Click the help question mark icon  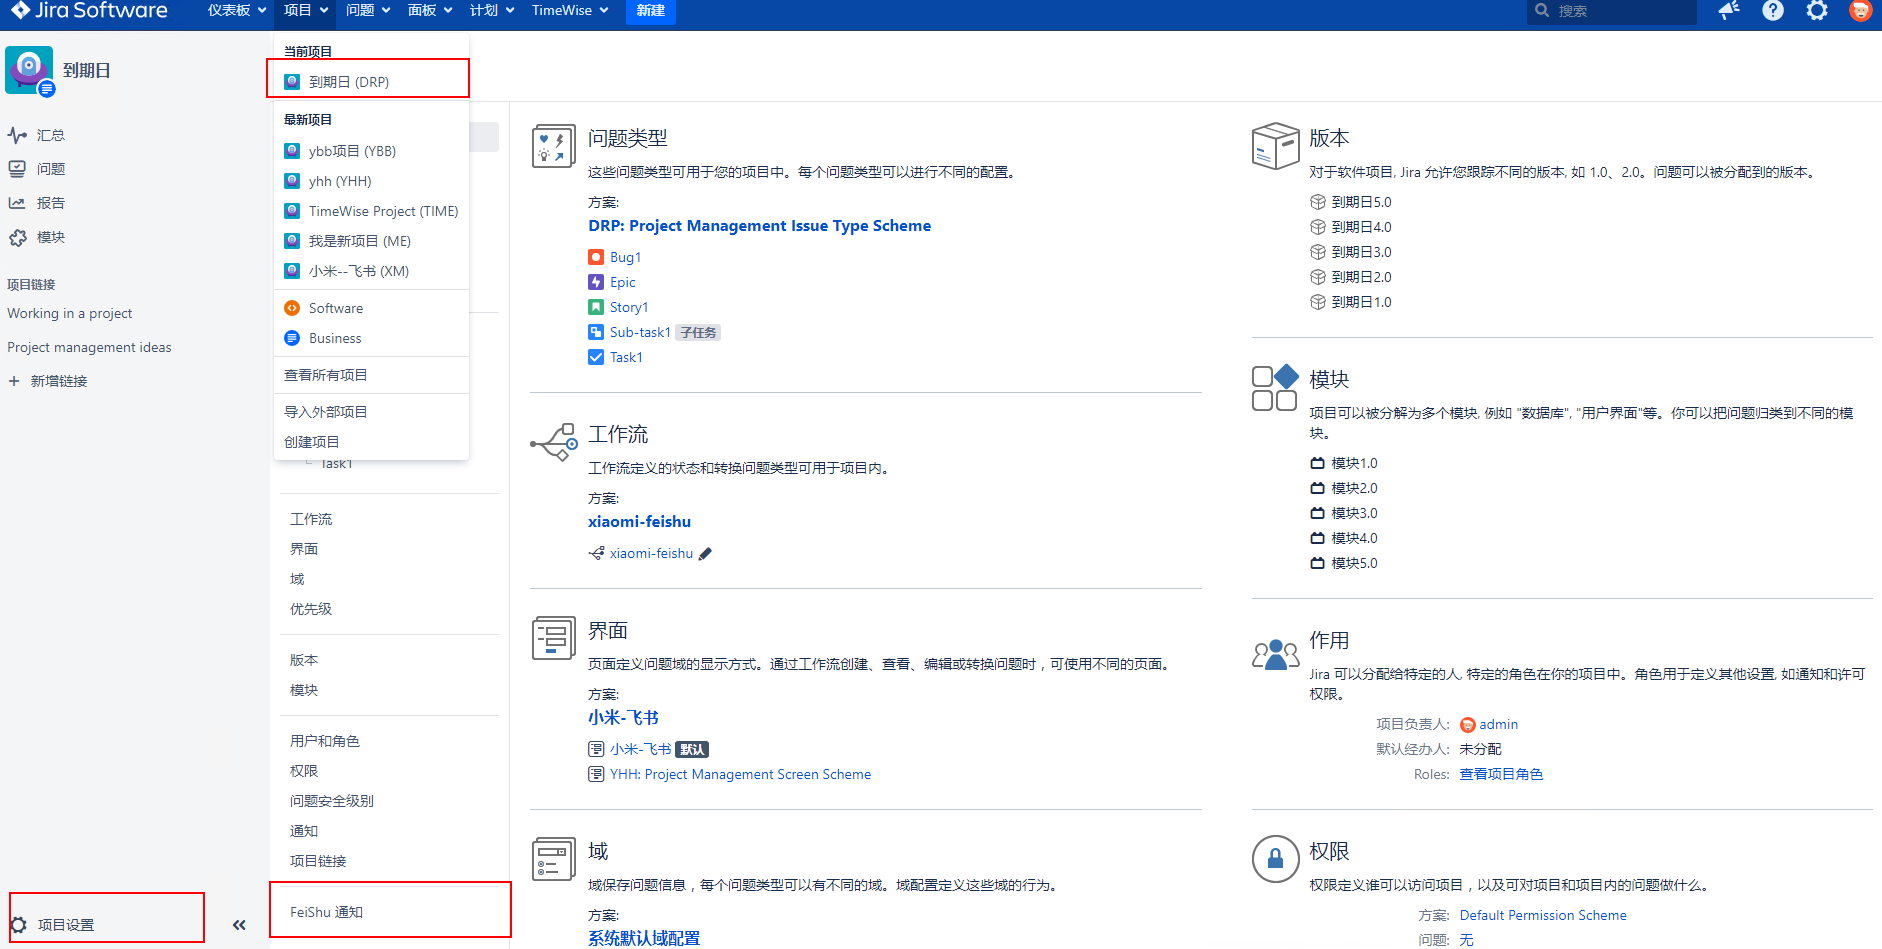[x=1772, y=11]
